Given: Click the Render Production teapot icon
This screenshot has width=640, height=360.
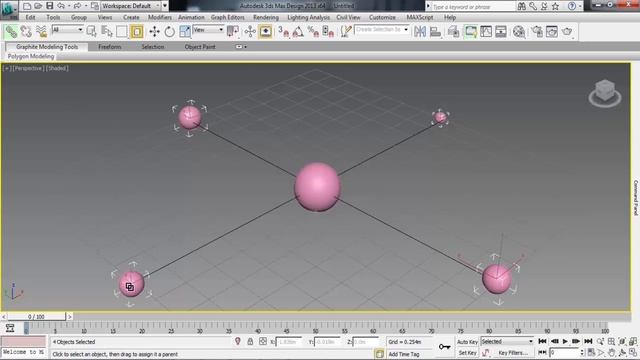Looking at the screenshot, I should (x=567, y=31).
